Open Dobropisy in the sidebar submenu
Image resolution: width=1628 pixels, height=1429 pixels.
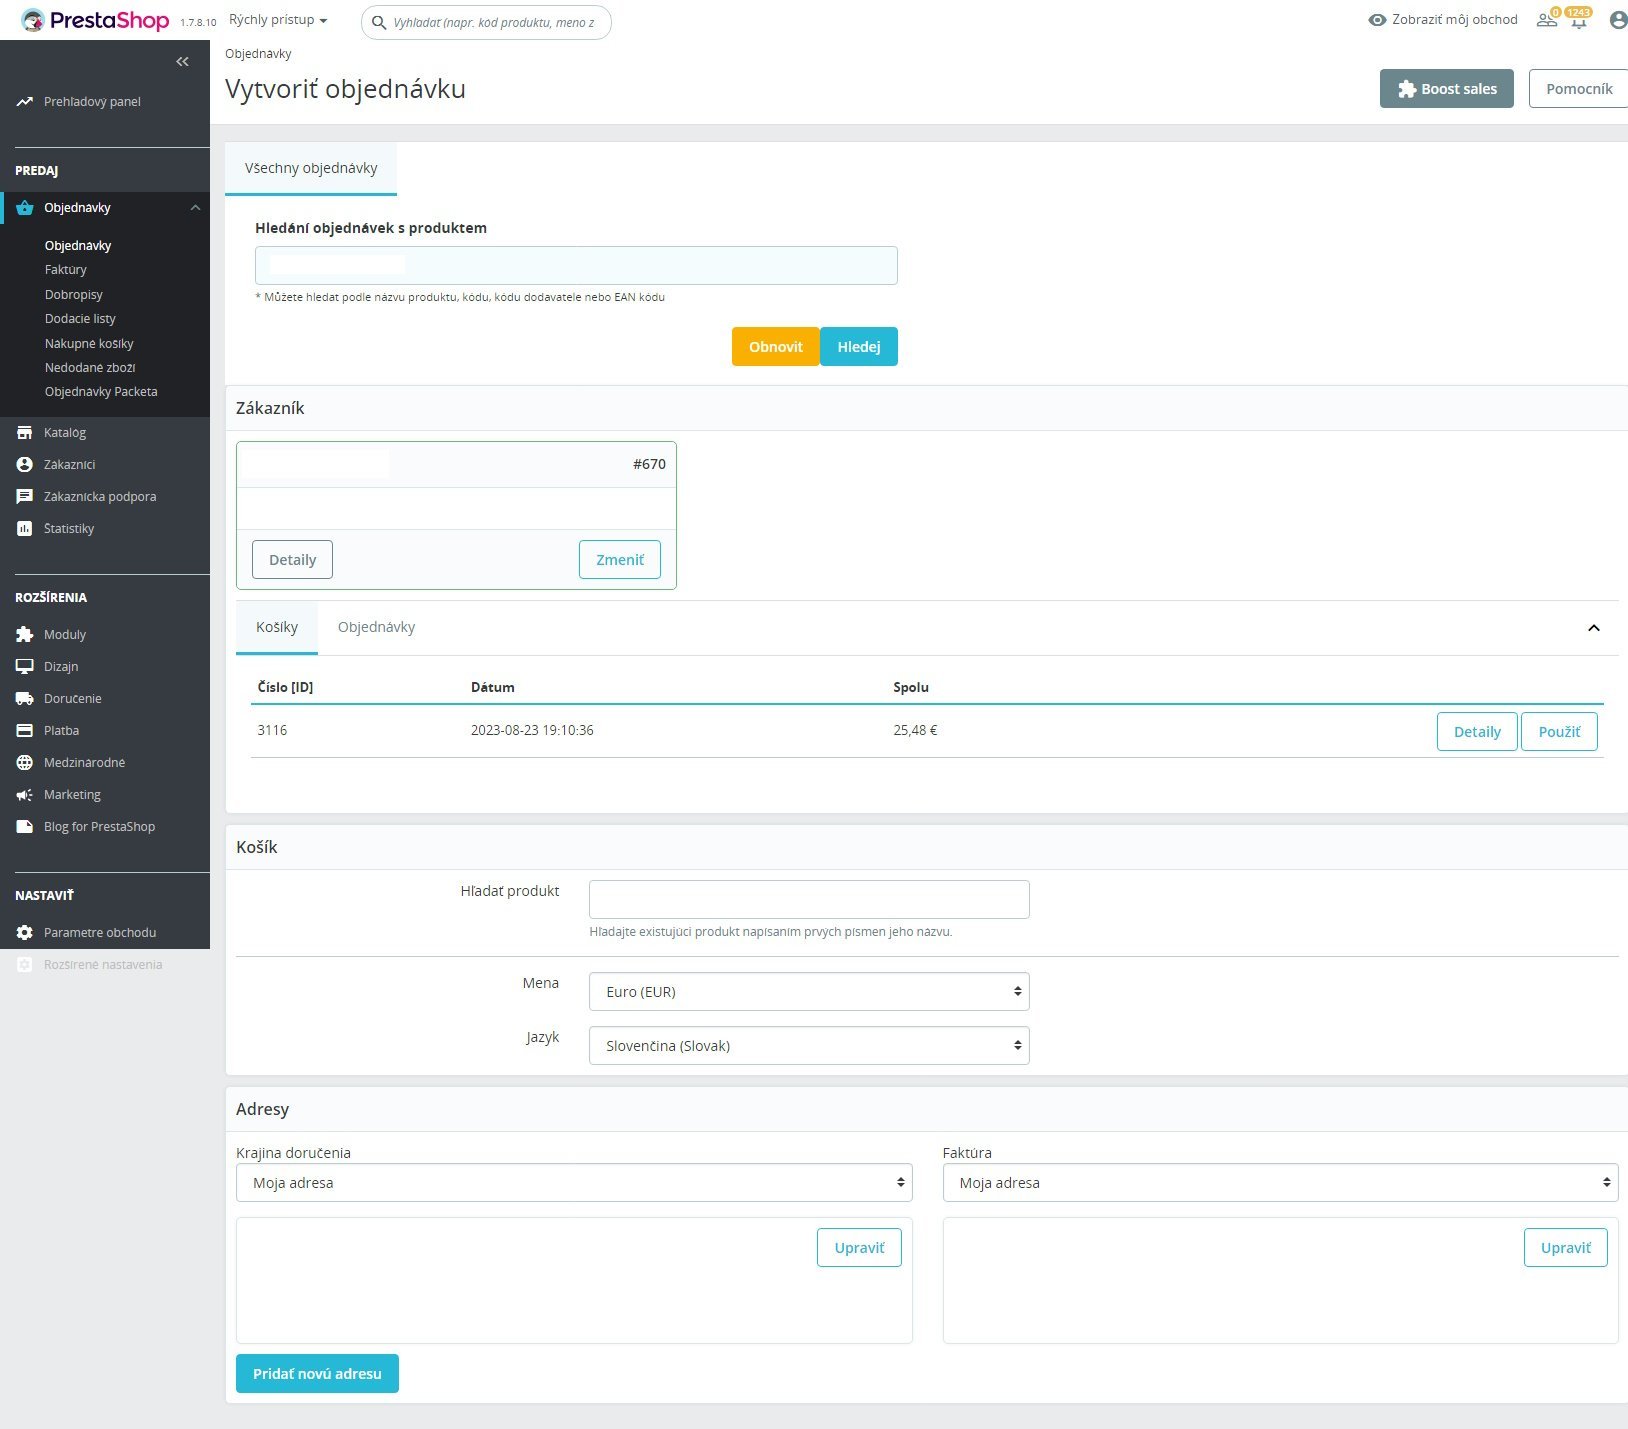tap(74, 295)
